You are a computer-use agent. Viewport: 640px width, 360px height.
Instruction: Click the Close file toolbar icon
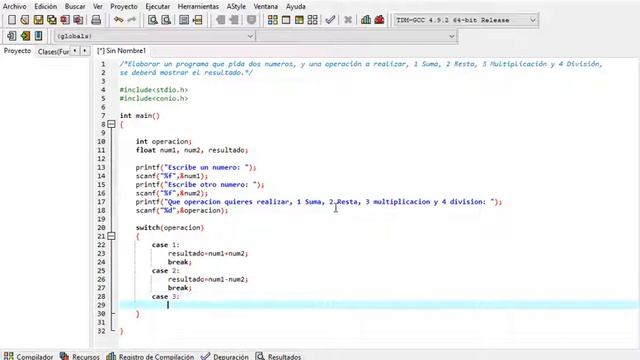click(65, 20)
